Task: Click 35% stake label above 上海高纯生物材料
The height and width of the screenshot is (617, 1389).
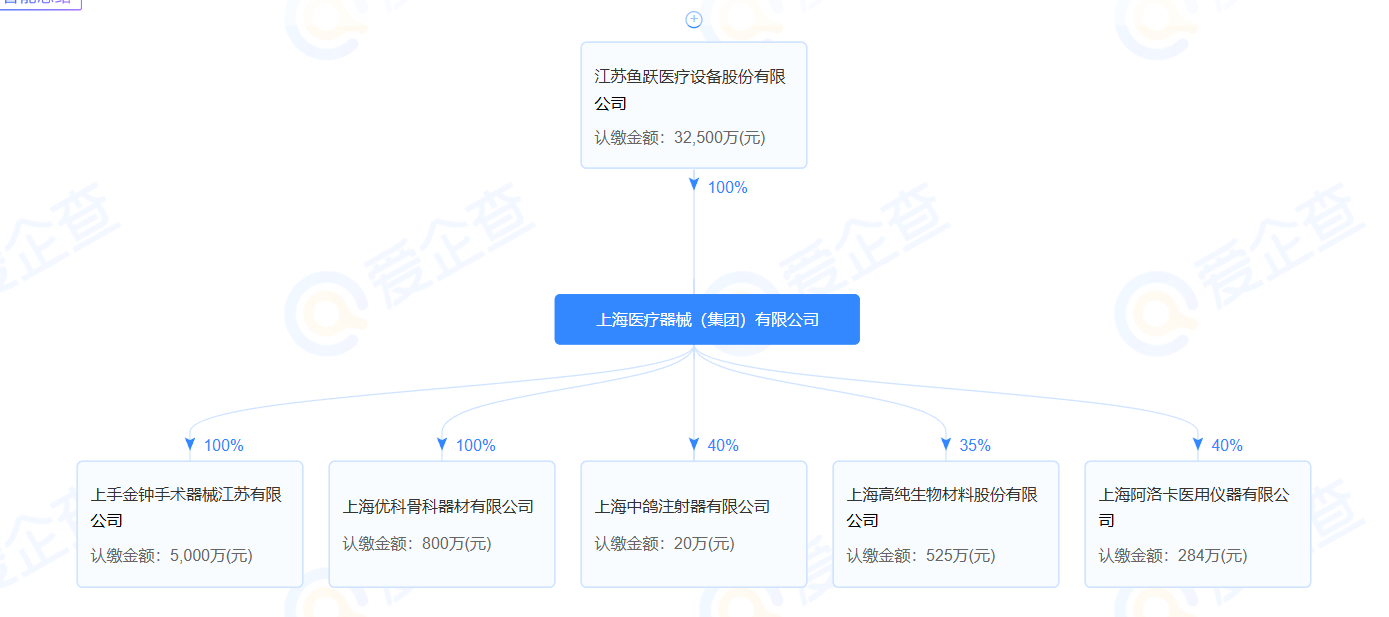Action: (975, 446)
